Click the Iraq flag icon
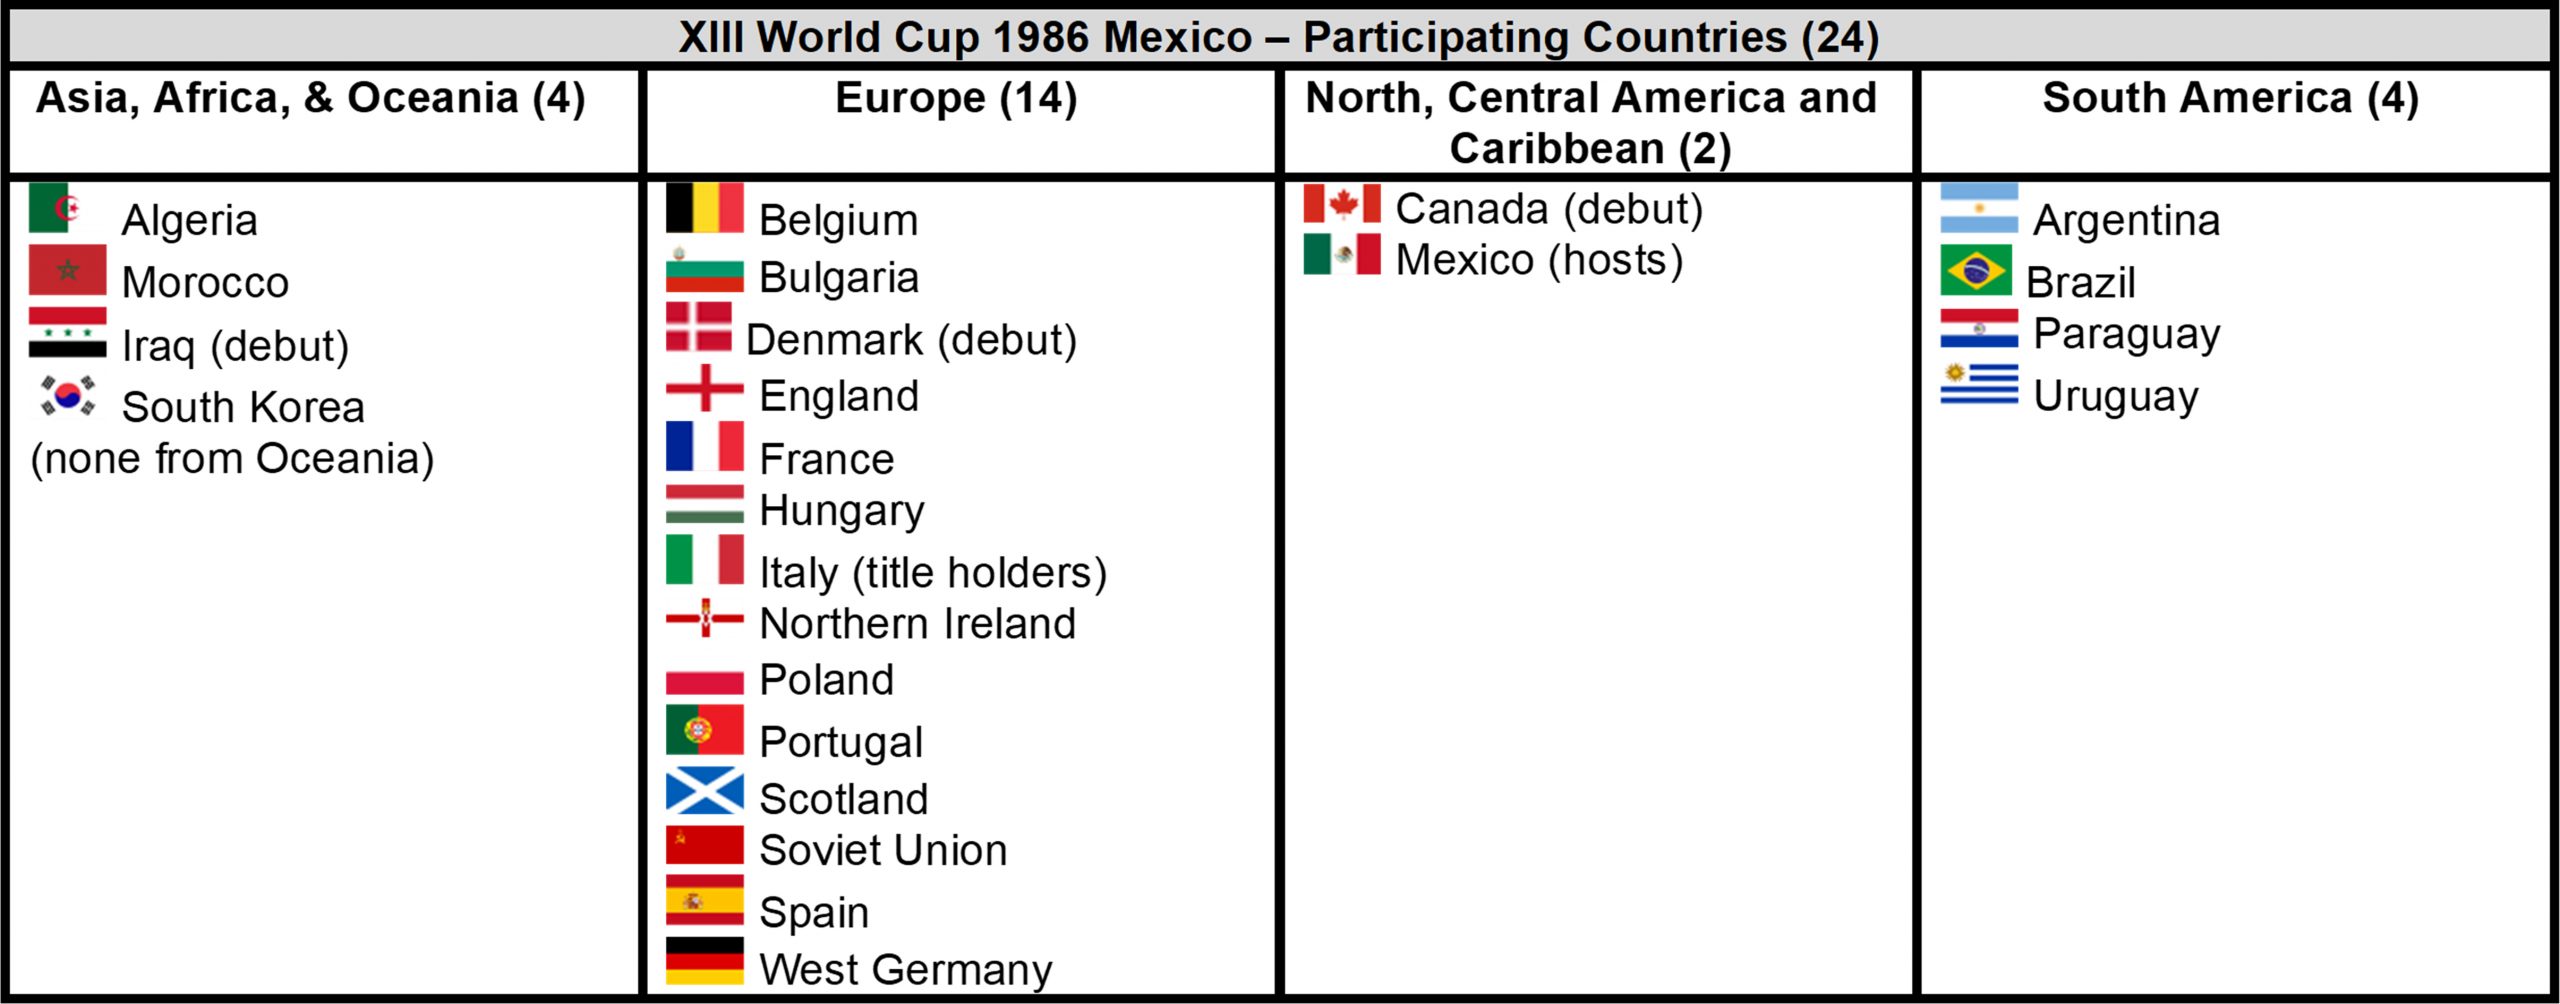Viewport: 2560px width, 1004px height. click(68, 333)
